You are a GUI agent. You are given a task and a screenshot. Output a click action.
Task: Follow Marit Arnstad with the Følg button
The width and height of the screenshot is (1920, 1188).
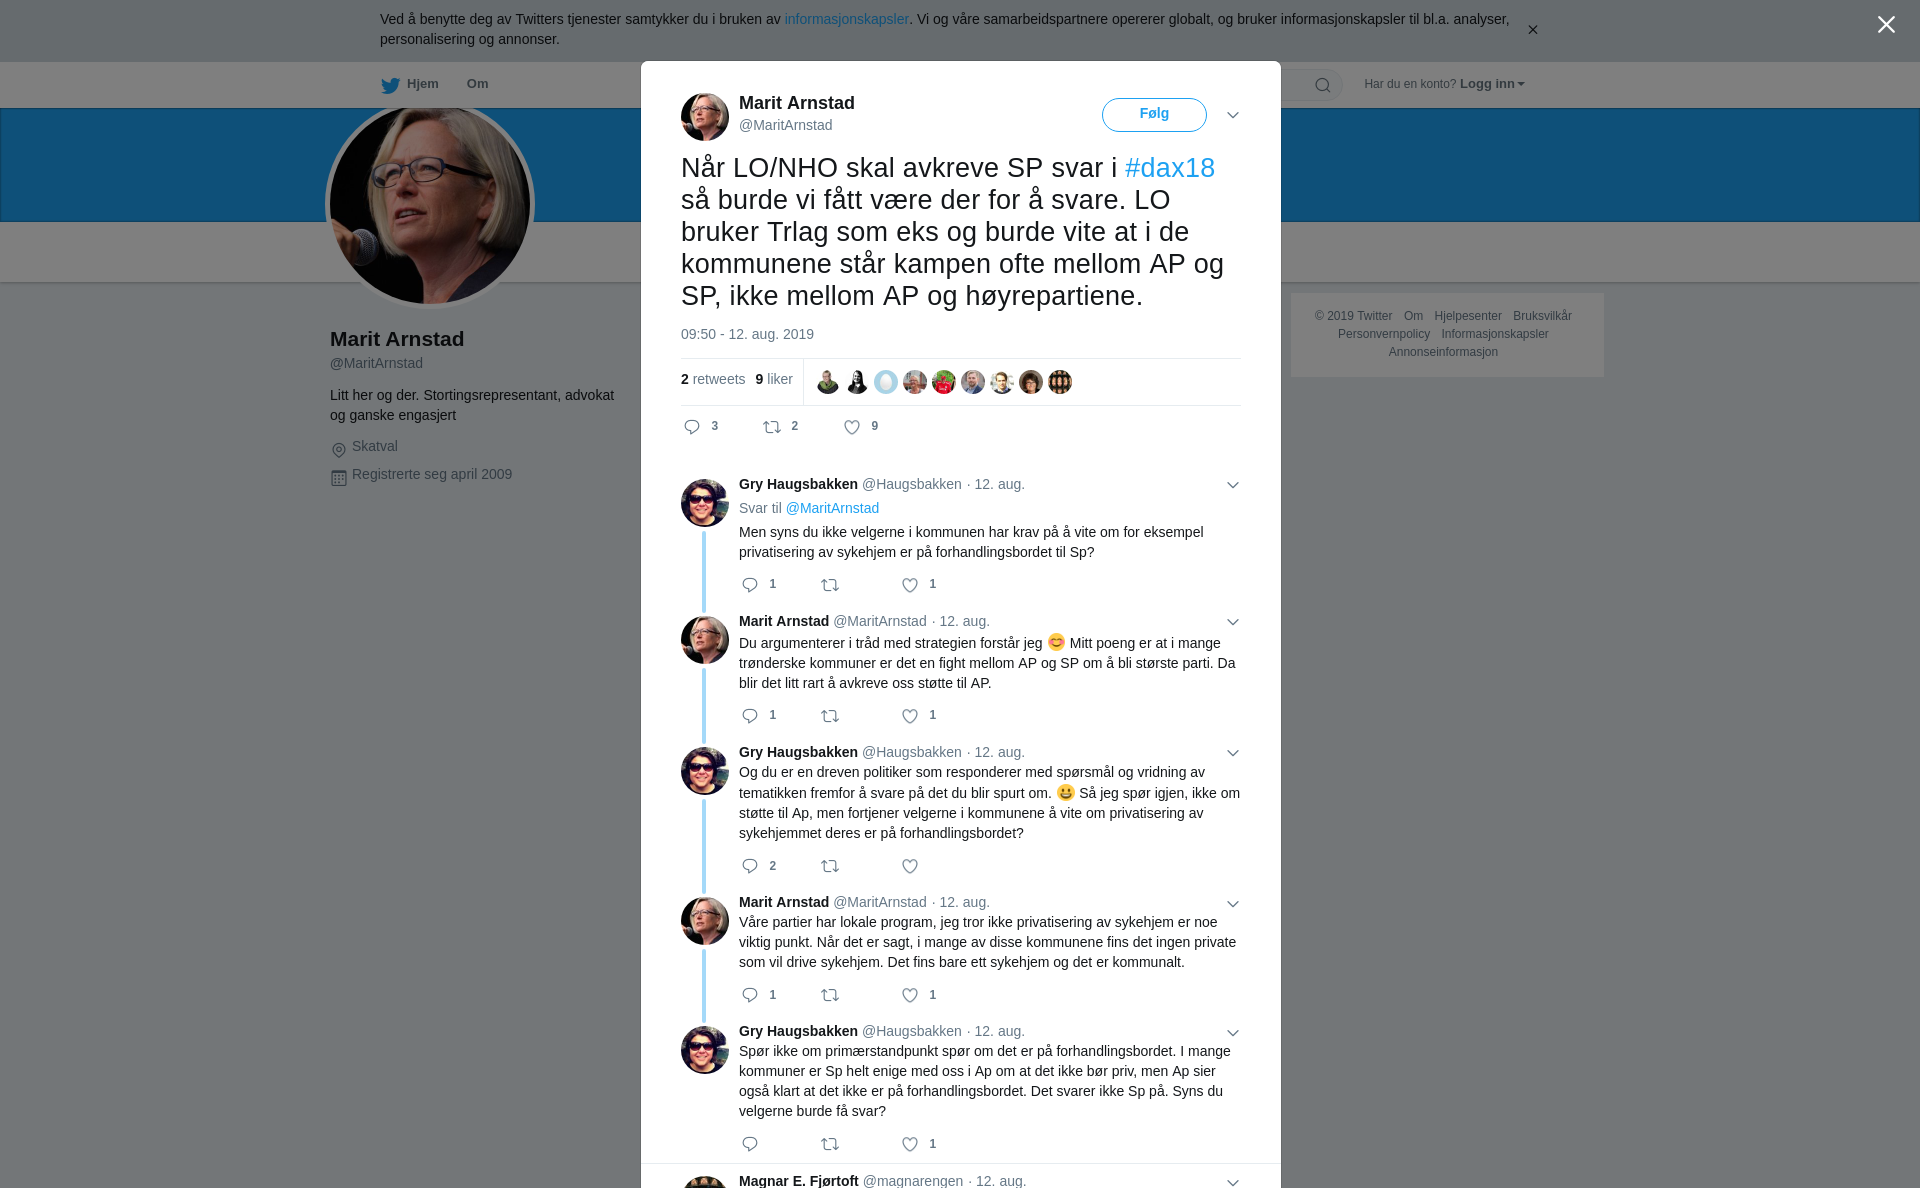tap(1154, 115)
